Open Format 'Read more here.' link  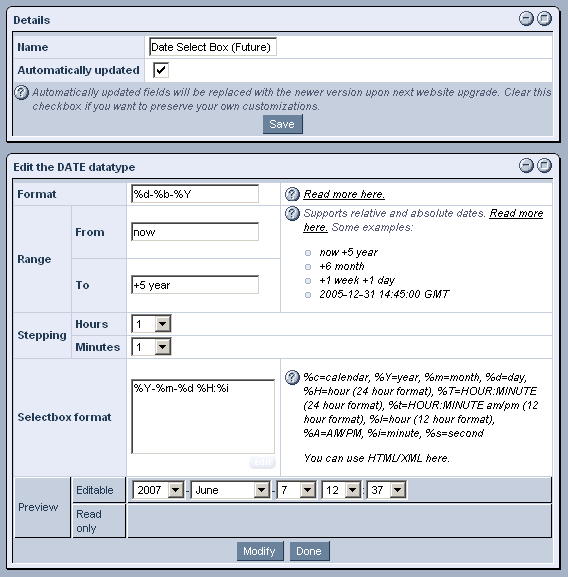coord(344,194)
